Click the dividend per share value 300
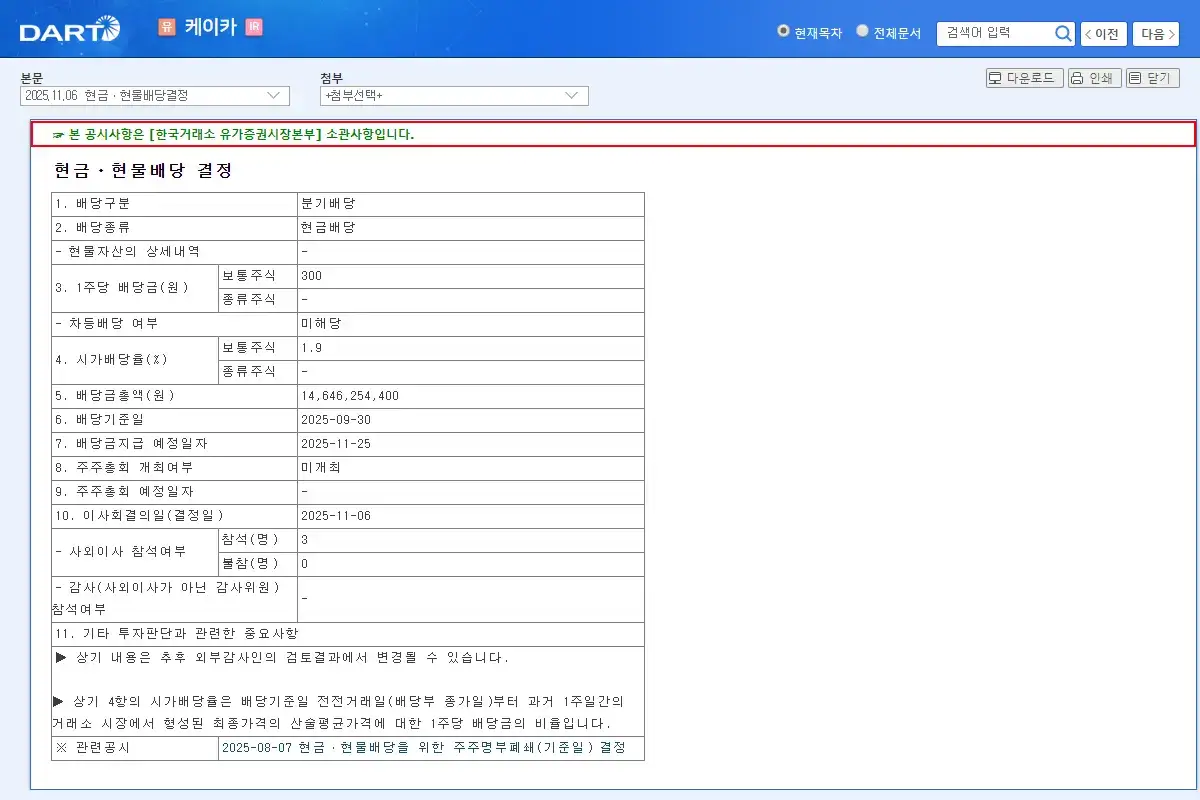The height and width of the screenshot is (800, 1200). click(x=311, y=276)
